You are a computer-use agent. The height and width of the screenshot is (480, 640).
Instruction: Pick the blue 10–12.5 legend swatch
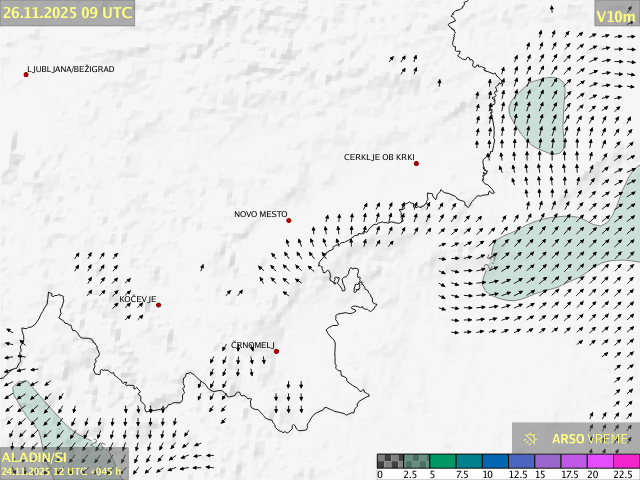coord(494,461)
